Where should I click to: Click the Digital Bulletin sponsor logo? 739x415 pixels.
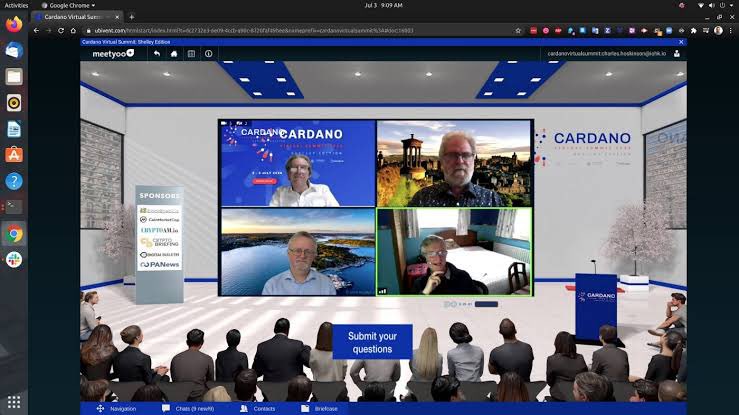coord(160,254)
